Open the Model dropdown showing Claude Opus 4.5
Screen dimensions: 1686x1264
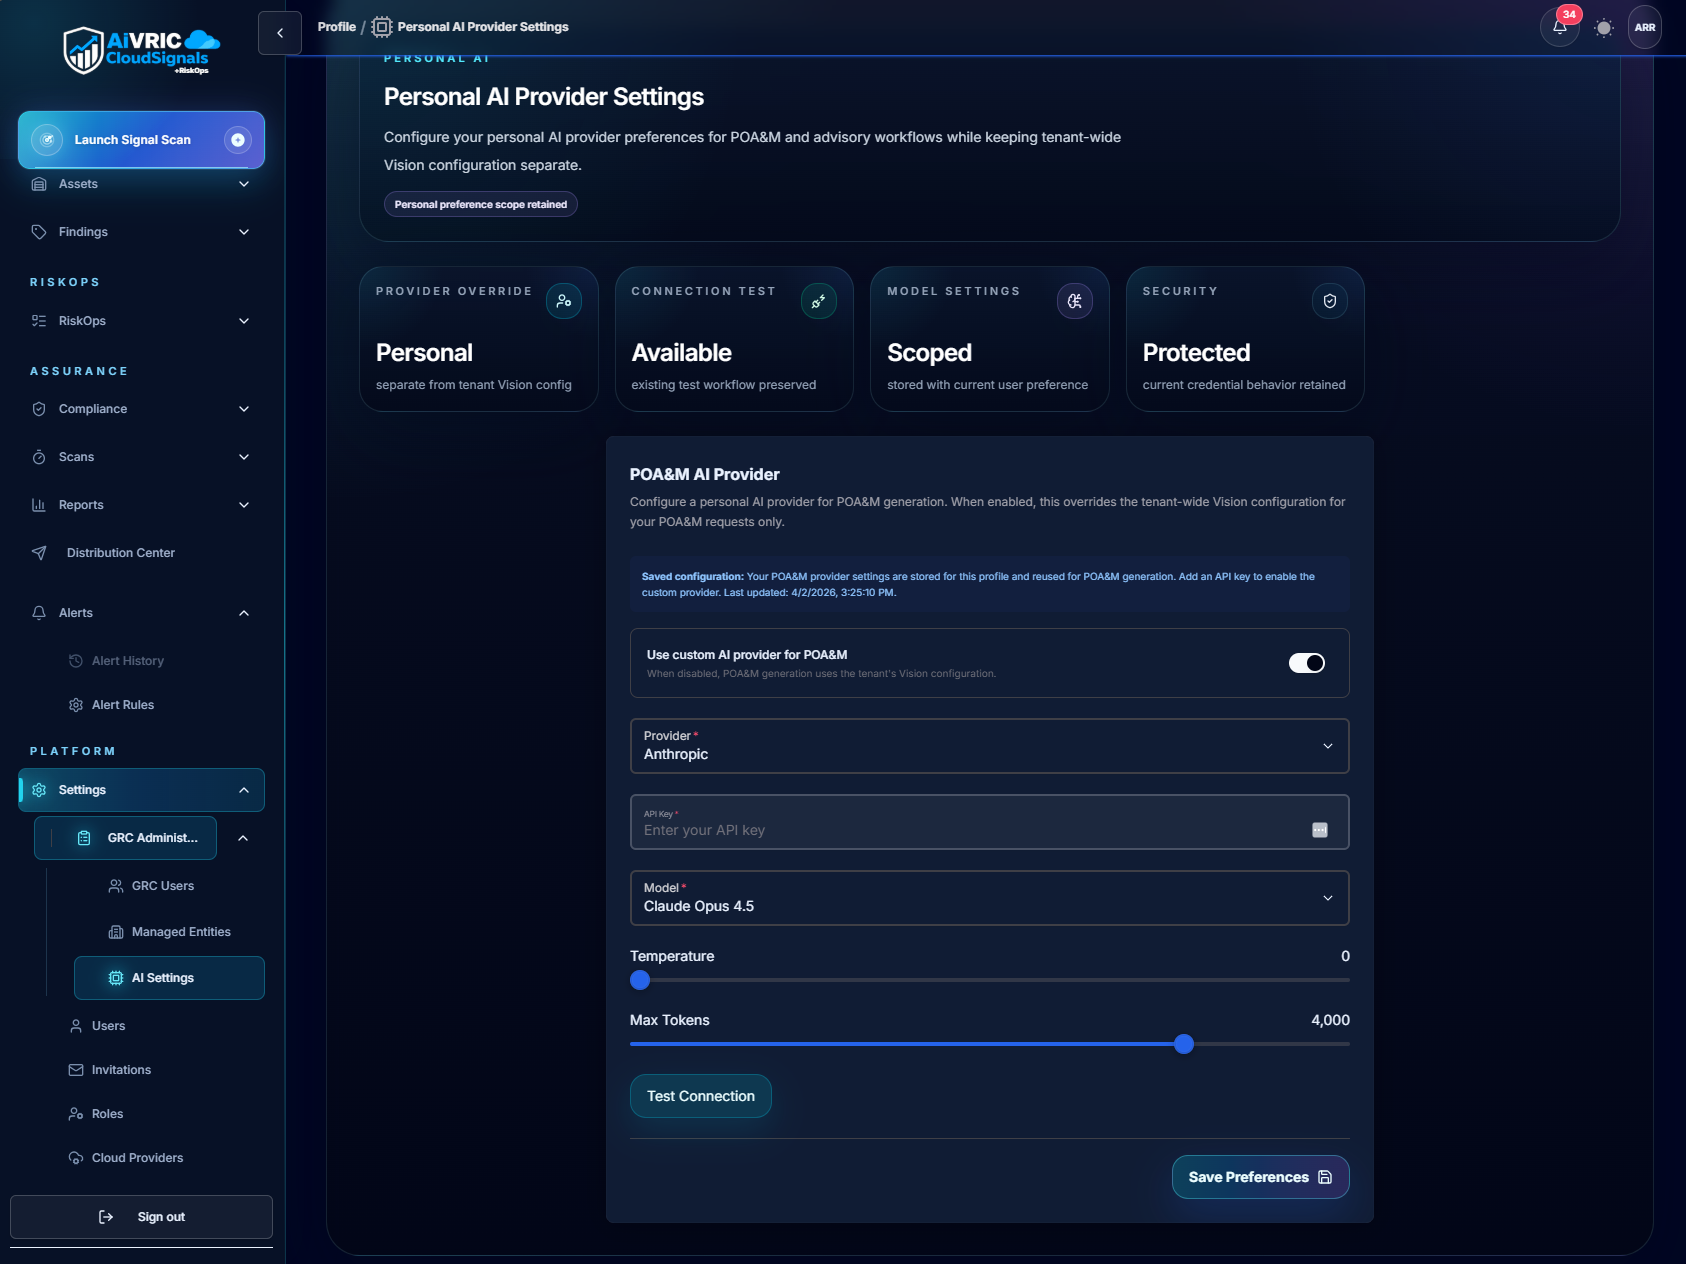tap(989, 898)
